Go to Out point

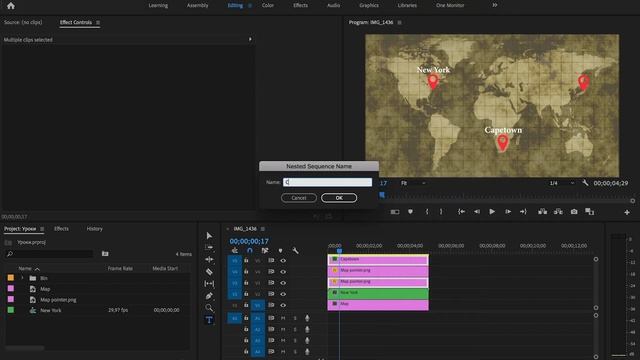tap(523, 211)
